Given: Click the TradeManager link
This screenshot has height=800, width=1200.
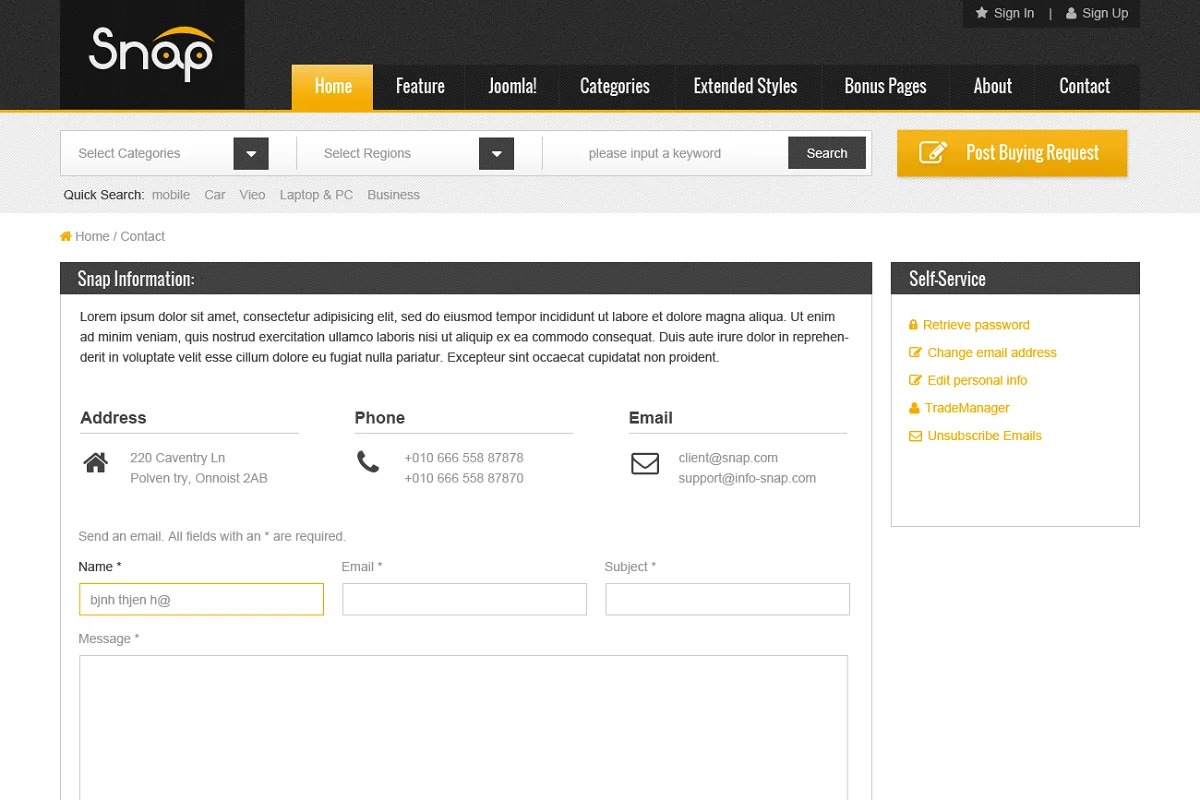Looking at the screenshot, I should click(966, 408).
